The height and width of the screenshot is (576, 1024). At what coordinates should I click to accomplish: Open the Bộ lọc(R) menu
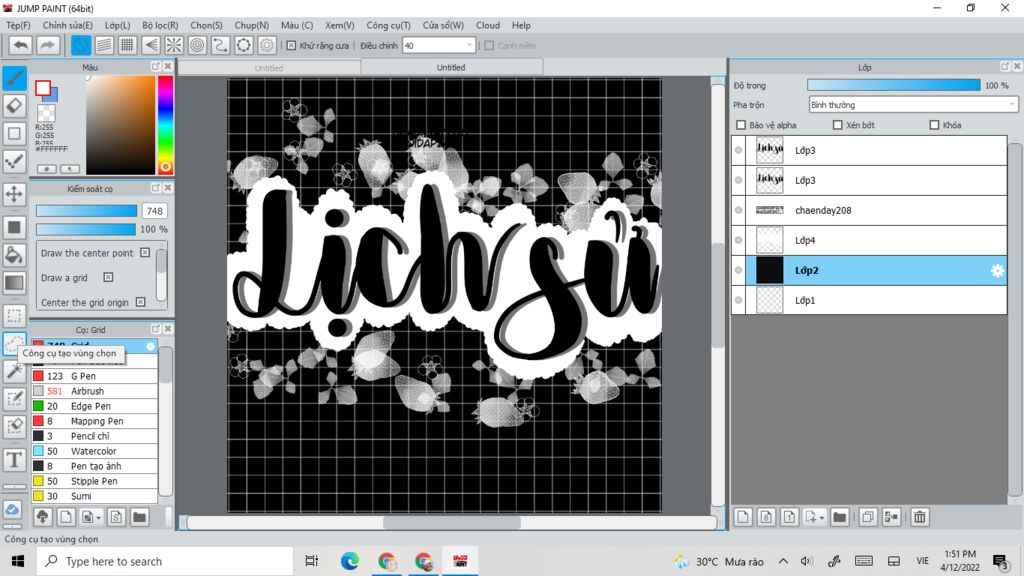[x=160, y=25]
